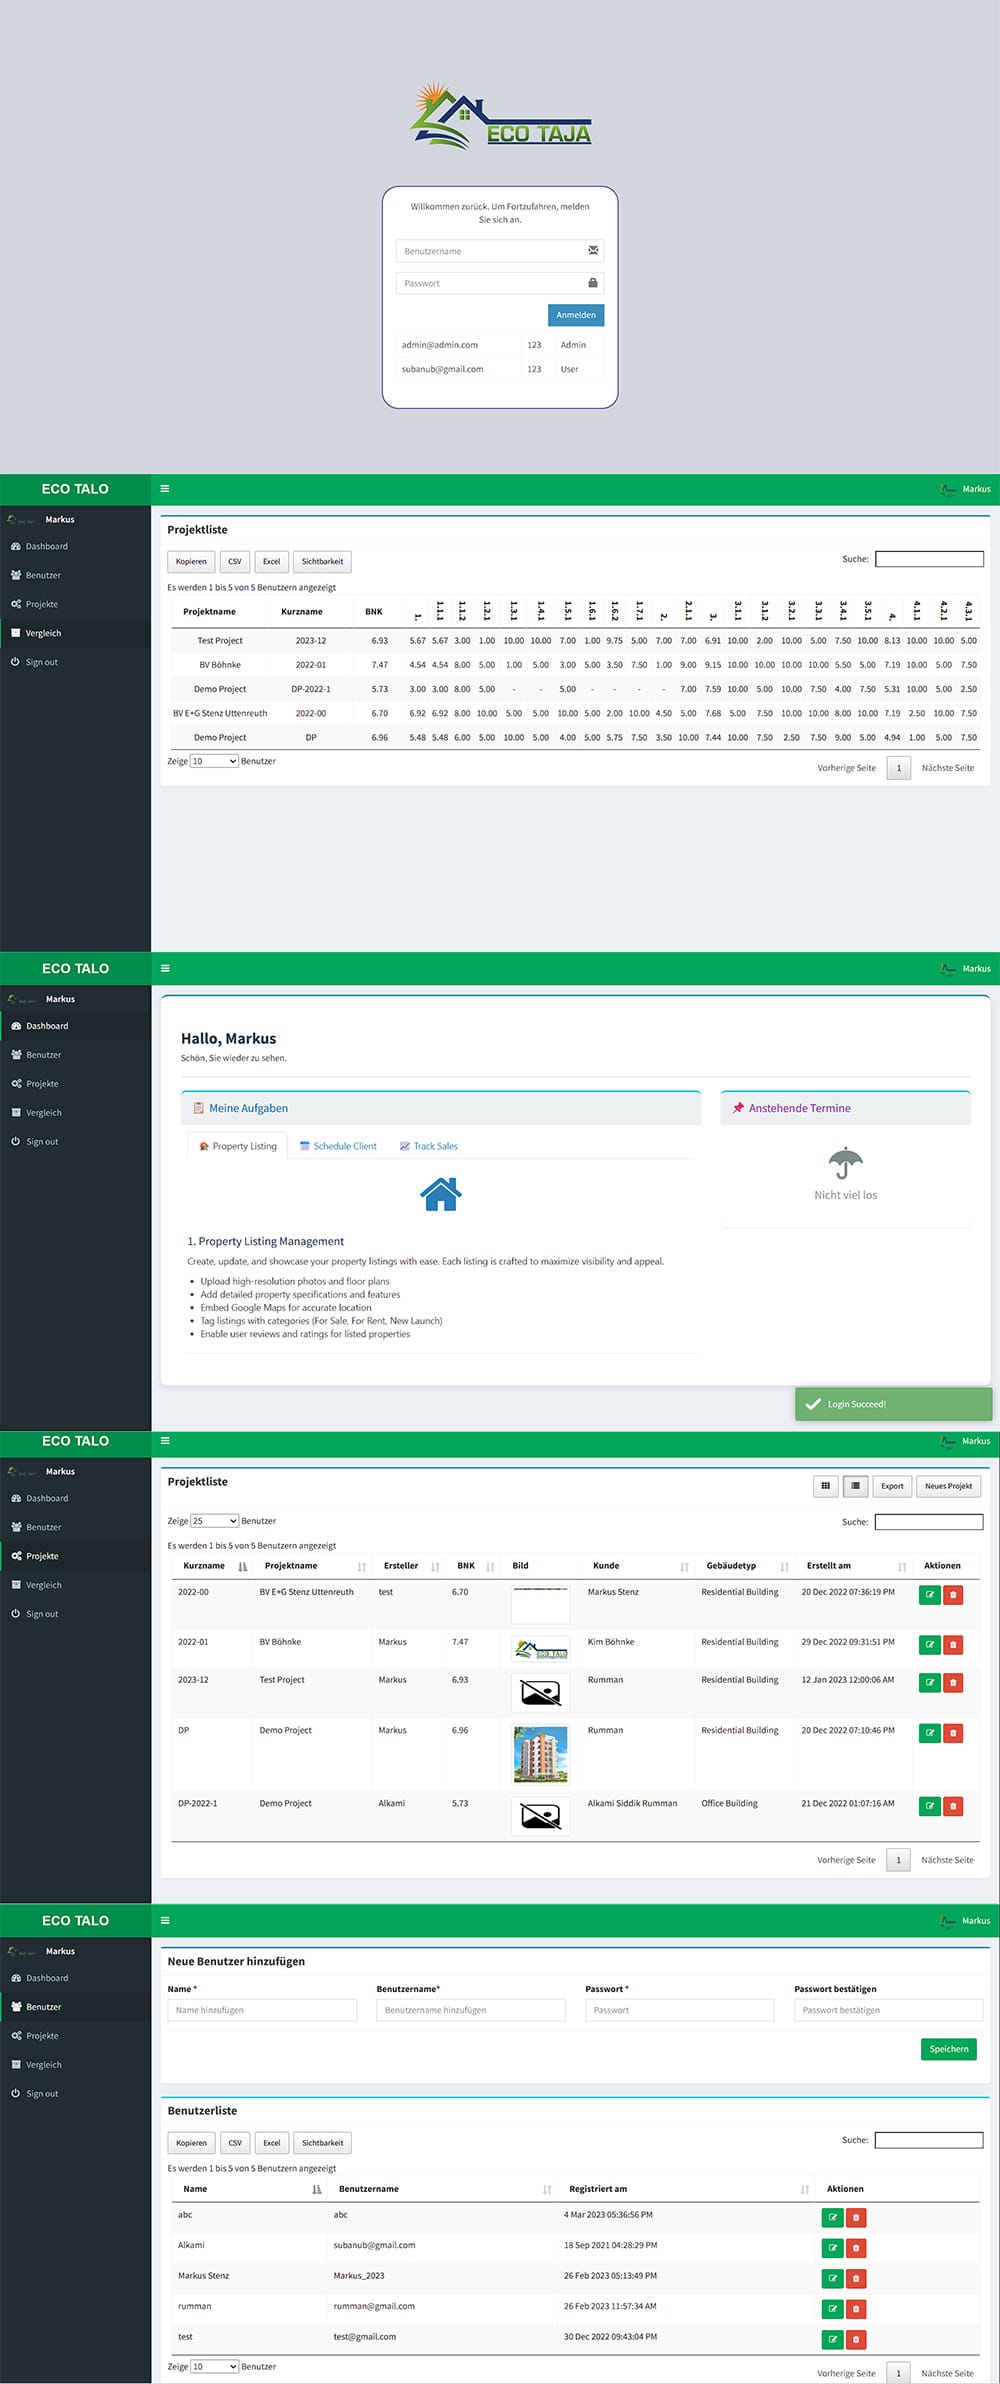Open the building thumbnail in the DP project row
The width and height of the screenshot is (1000, 2384).
click(x=540, y=1755)
